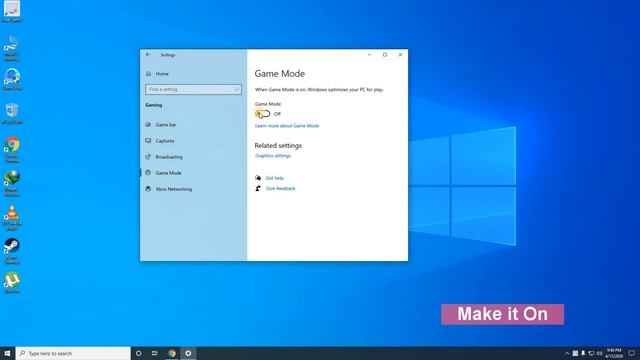This screenshot has width=640, height=360.
Task: Click the Give feedback person icon
Action: (x=258, y=188)
